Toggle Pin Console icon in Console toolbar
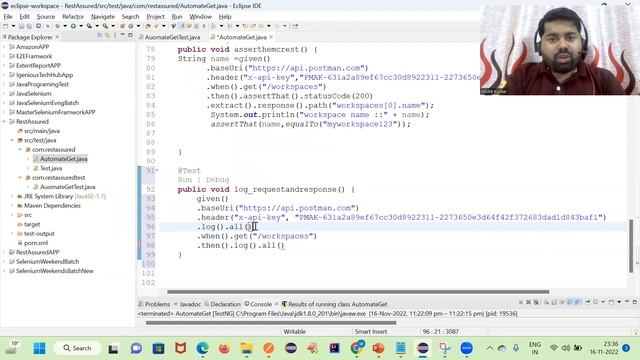The width and height of the screenshot is (640, 360). 588,302
